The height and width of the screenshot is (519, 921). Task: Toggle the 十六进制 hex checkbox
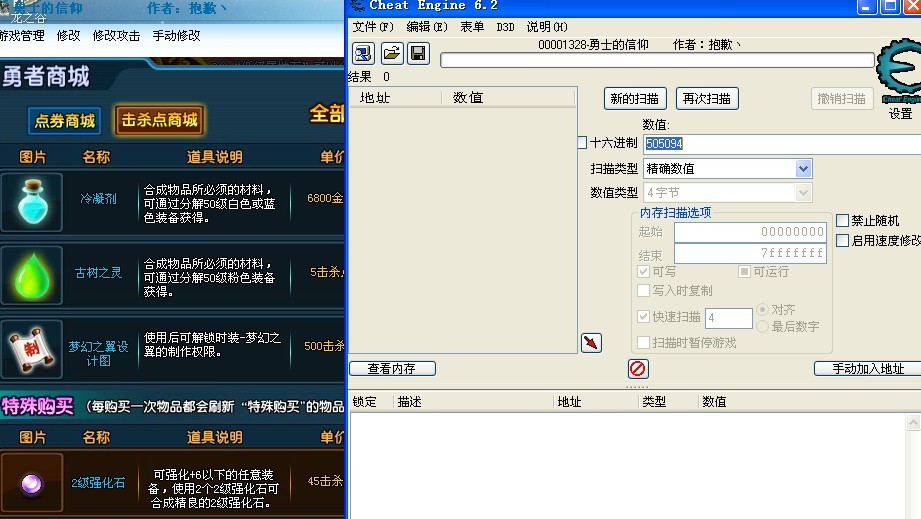[x=582, y=142]
